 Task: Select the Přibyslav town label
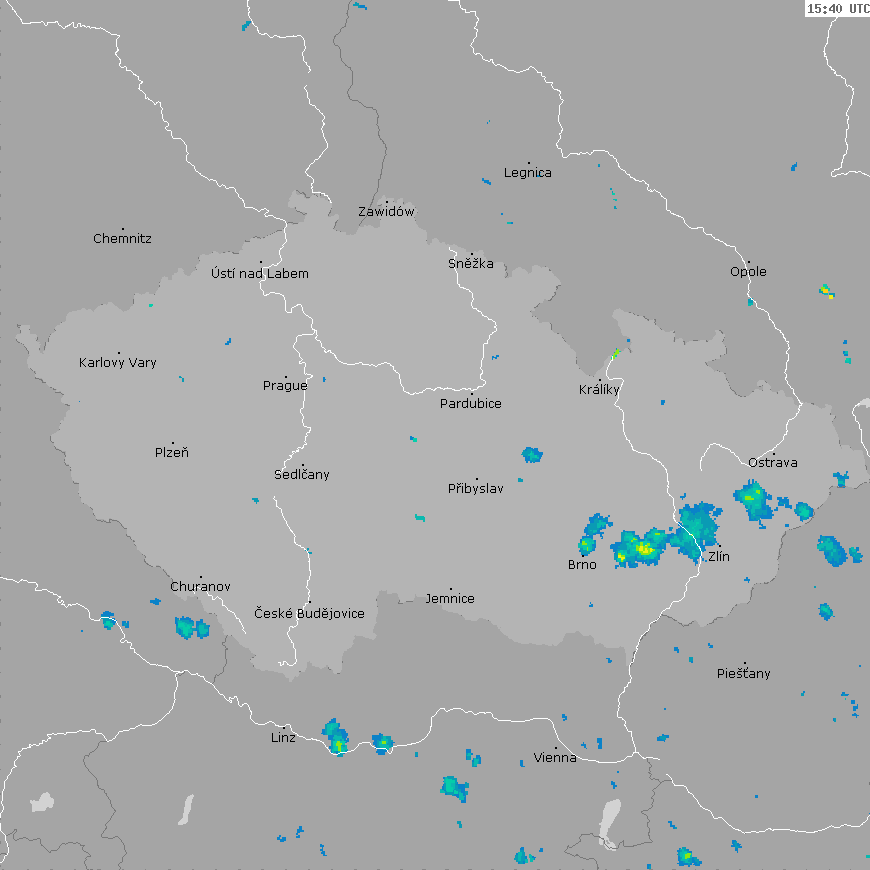[476, 489]
